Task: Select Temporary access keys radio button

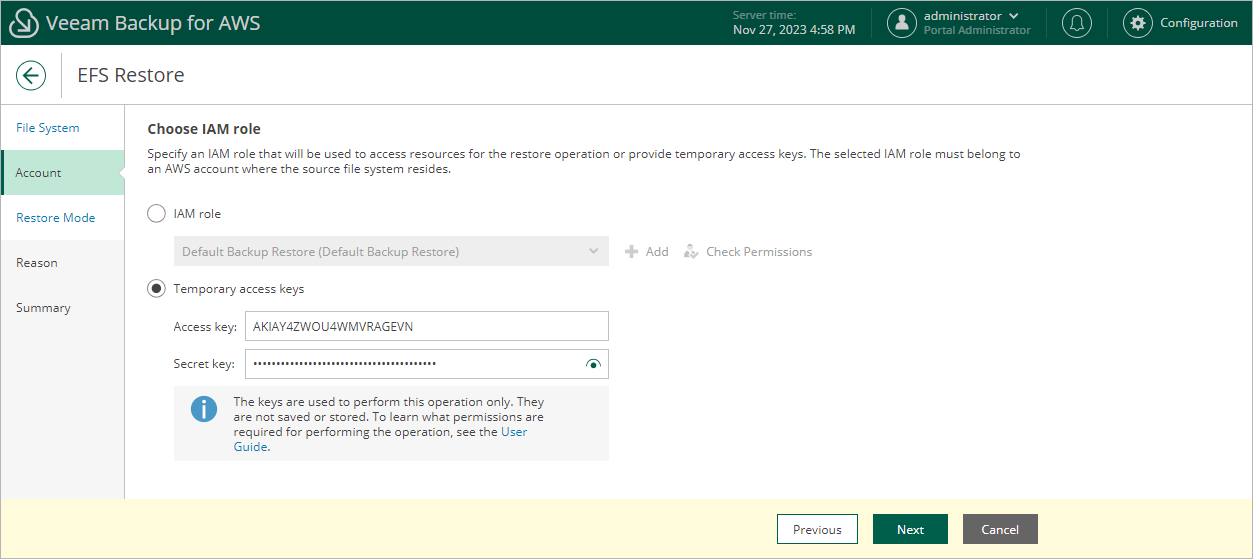Action: [x=156, y=289]
